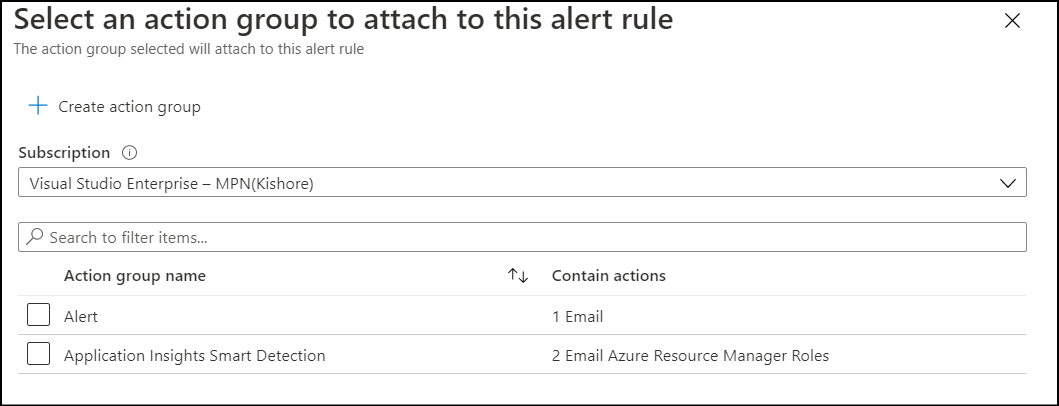Click the Create action group link
Screen dimensions: 1059x406
coord(129,106)
